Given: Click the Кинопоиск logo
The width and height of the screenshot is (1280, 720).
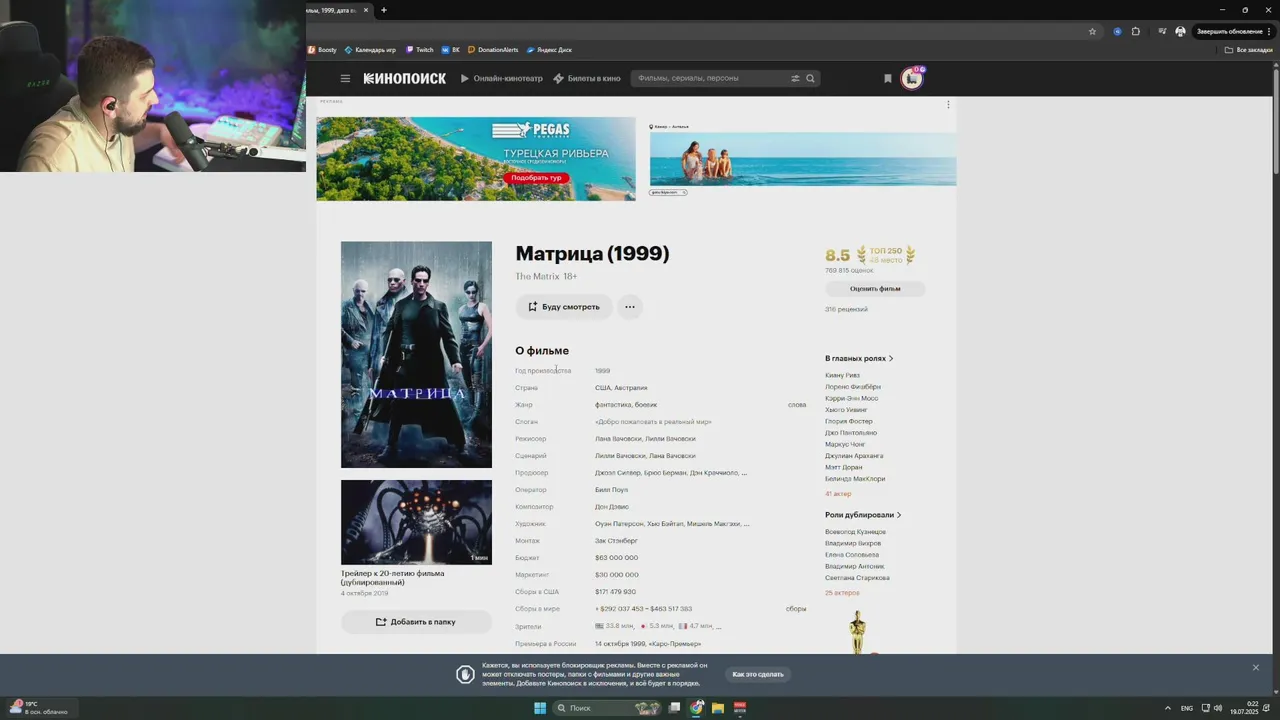Looking at the screenshot, I should (405, 78).
